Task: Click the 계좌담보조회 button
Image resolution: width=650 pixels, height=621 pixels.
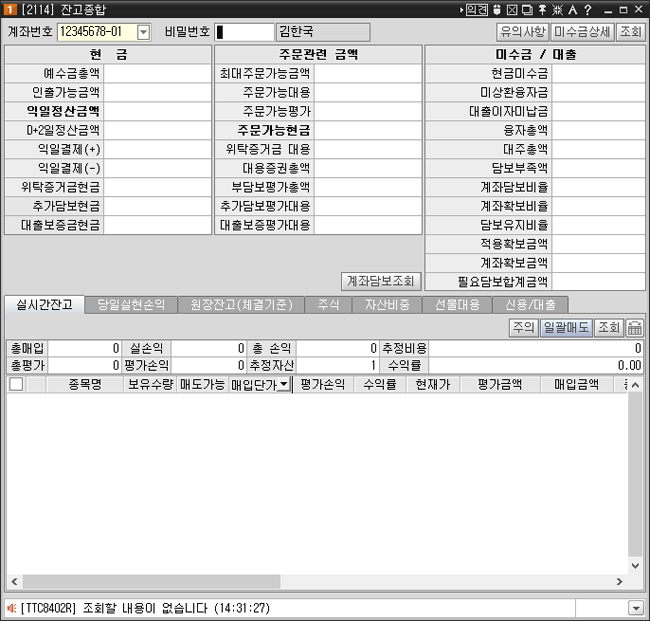Action: pos(380,280)
